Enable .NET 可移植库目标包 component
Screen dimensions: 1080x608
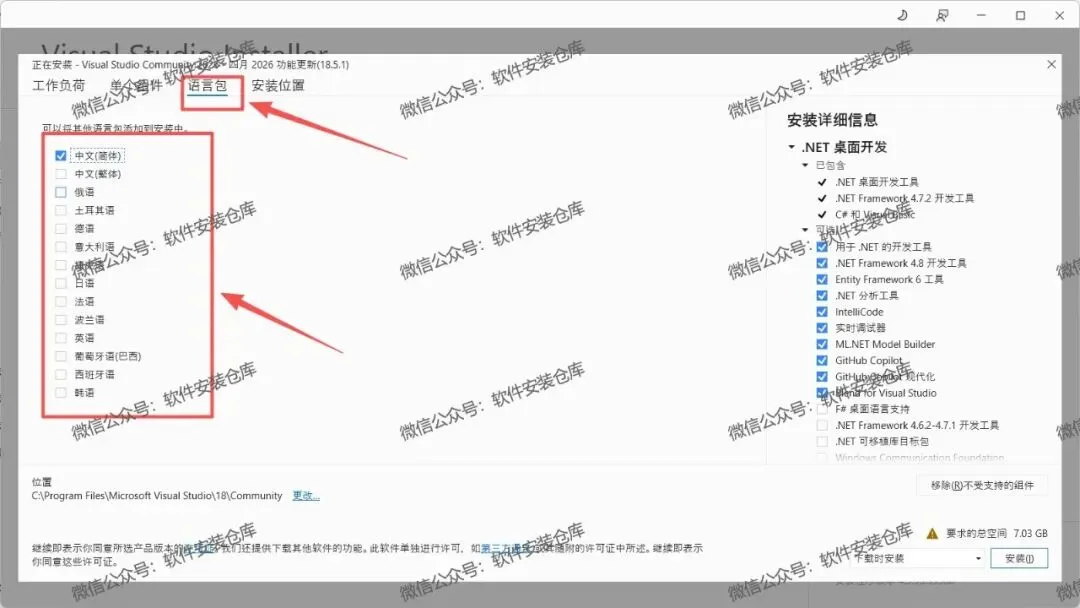click(x=822, y=441)
